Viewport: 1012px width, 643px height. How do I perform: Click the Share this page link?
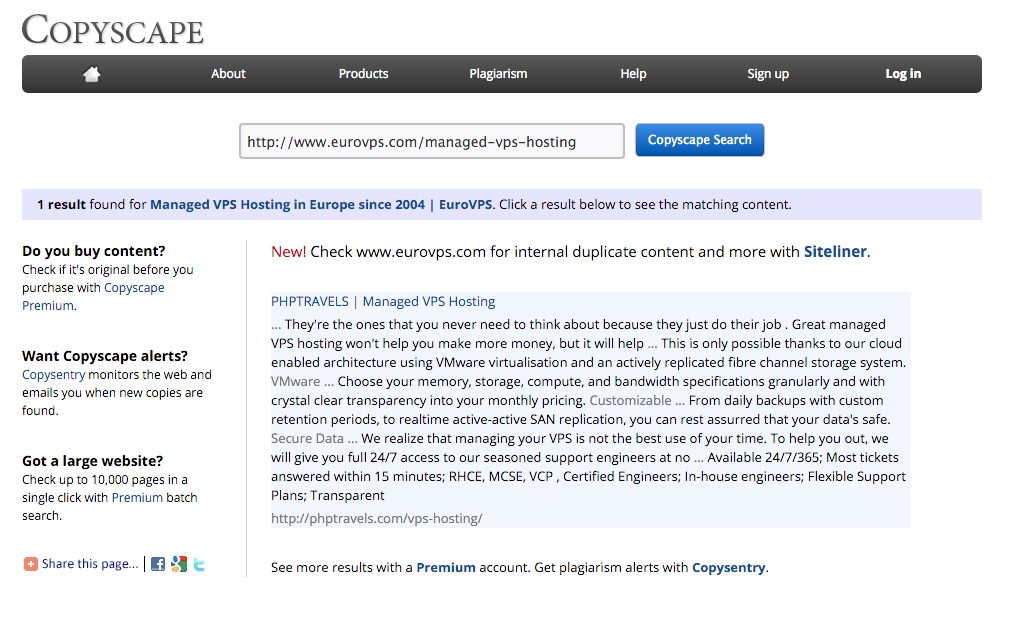pyautogui.click(x=90, y=564)
